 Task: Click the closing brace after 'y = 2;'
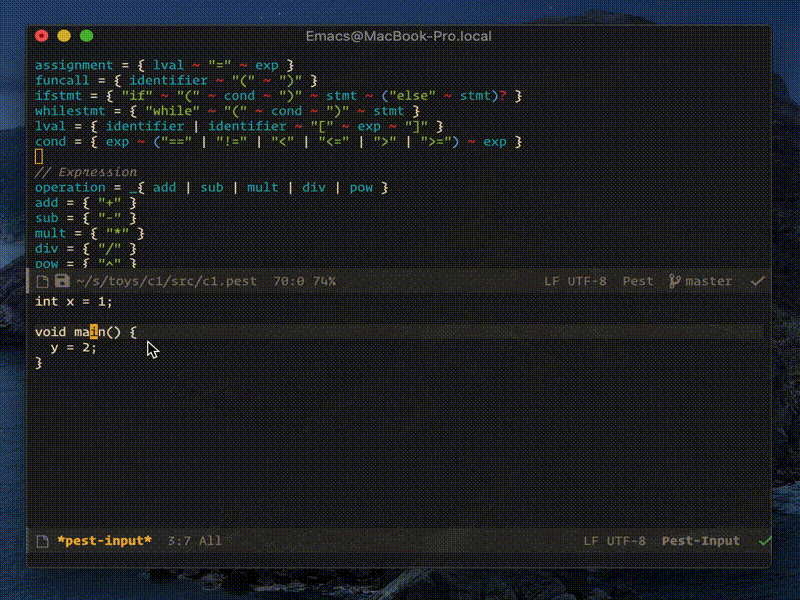click(39, 363)
